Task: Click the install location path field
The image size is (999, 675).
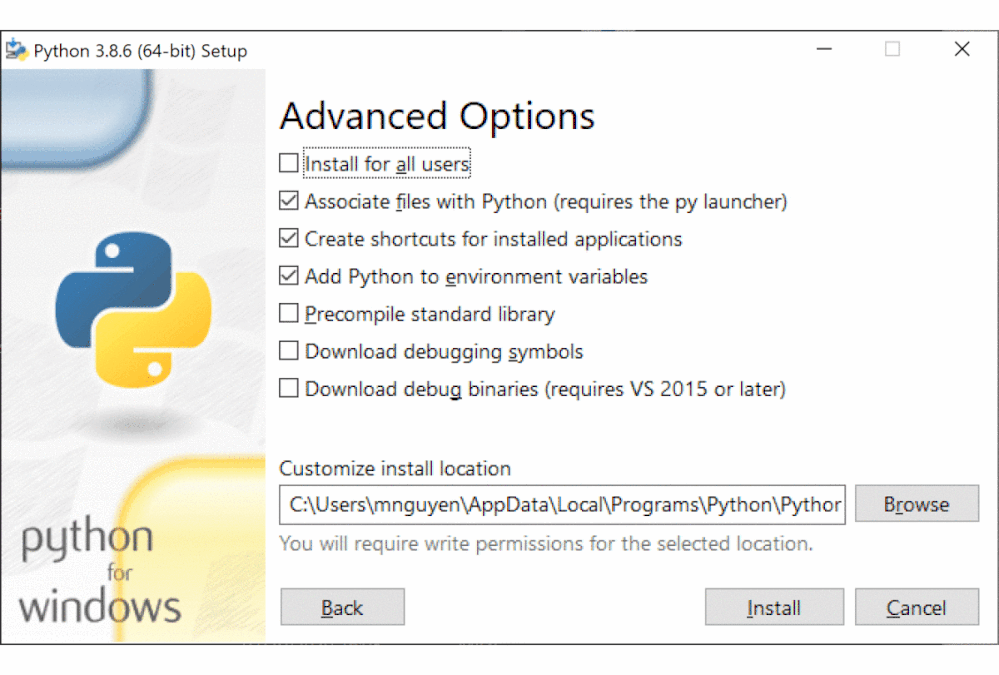Action: click(562, 505)
